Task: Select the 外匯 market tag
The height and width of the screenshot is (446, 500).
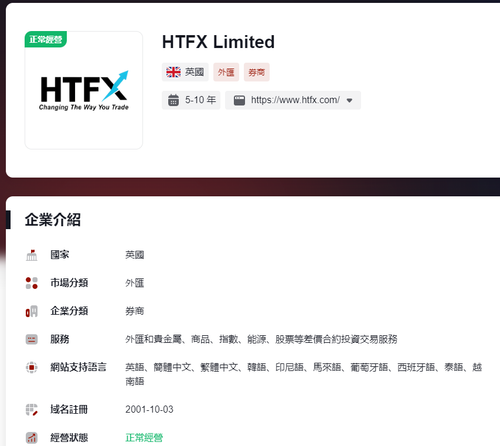Action: [226, 72]
